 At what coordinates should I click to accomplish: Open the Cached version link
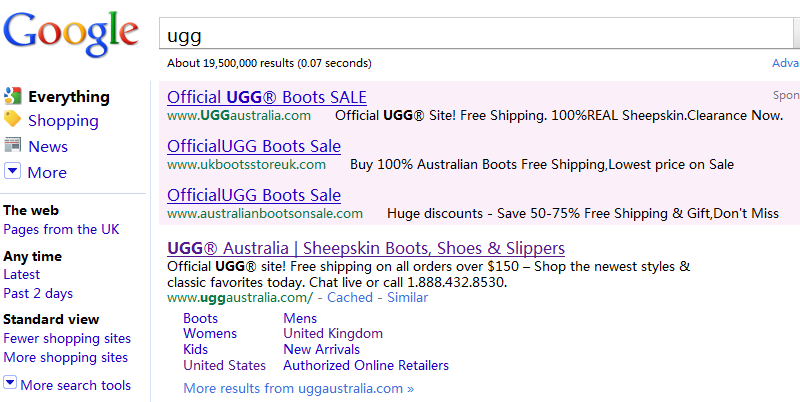pos(350,297)
